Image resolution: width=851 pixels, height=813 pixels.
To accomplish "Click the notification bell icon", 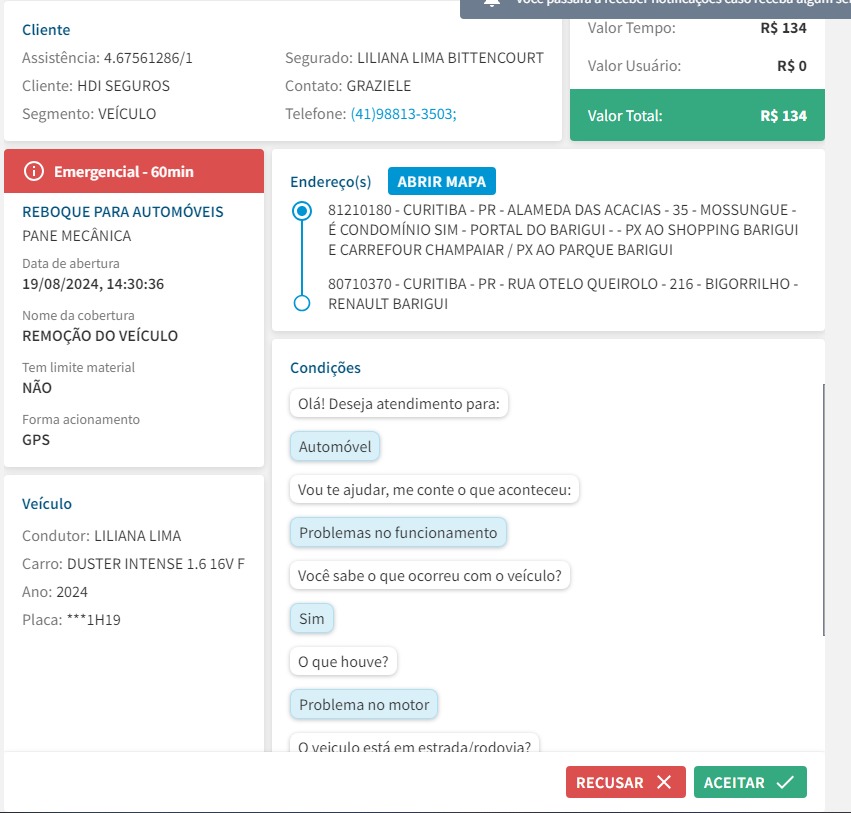I will tap(491, 3).
